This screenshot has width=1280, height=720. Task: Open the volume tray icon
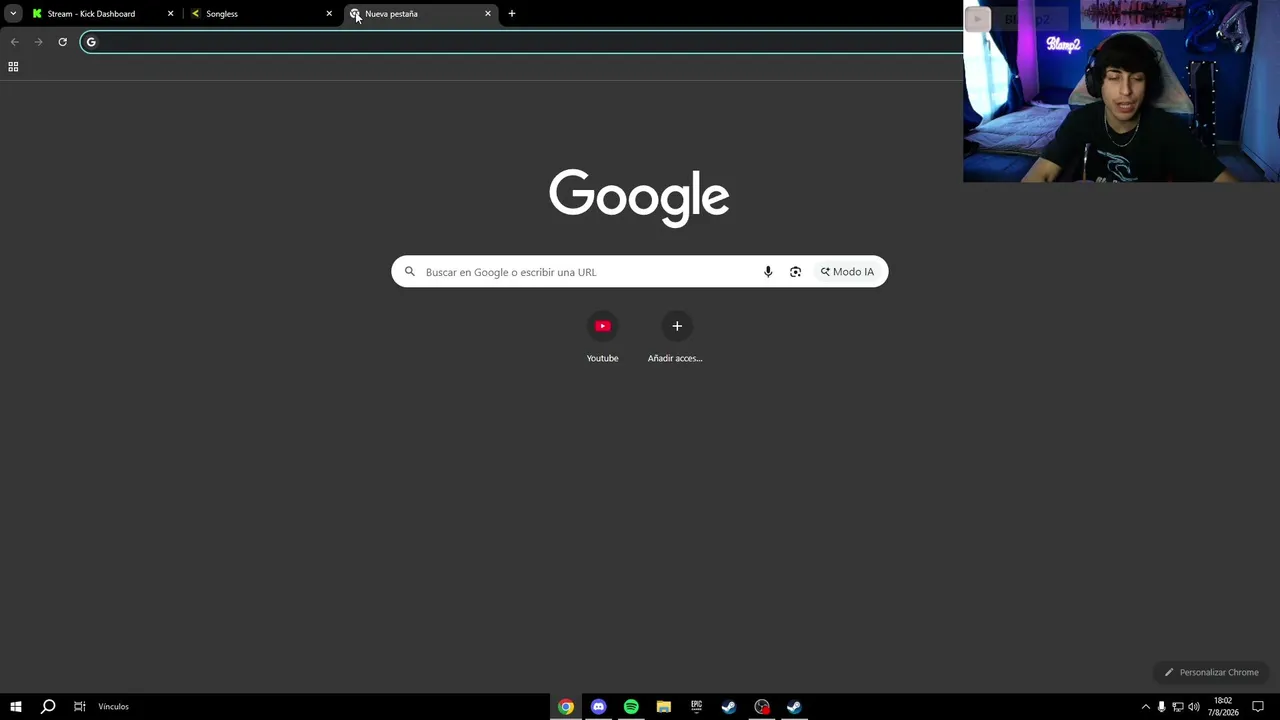point(1193,707)
